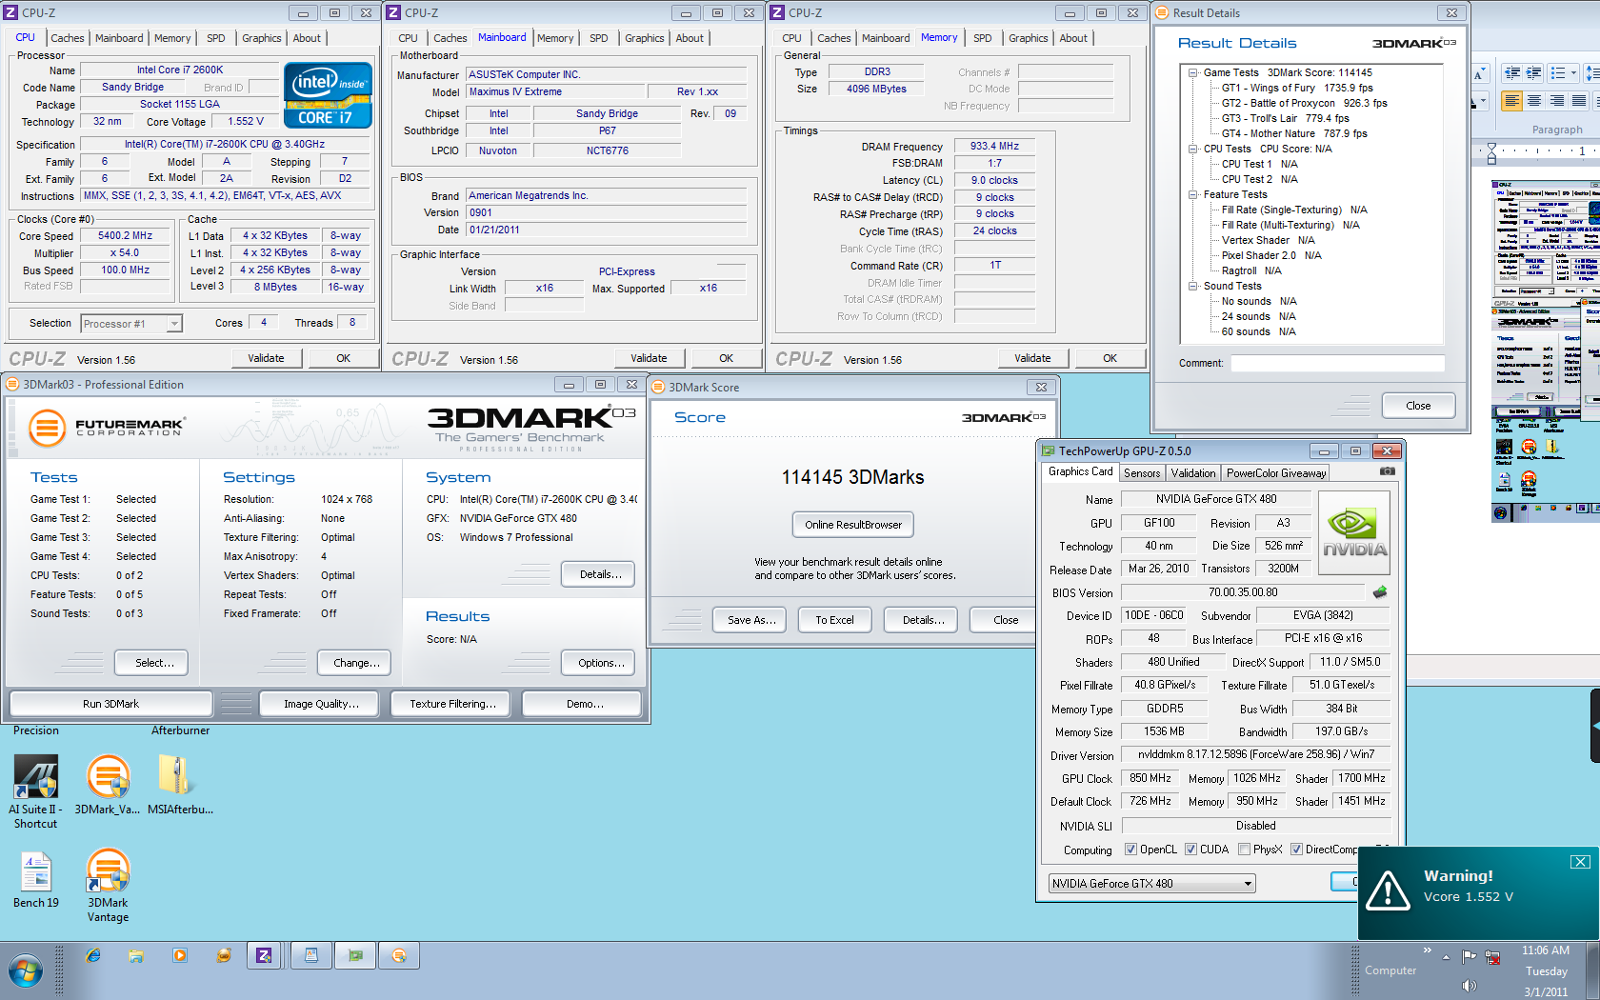Image resolution: width=1600 pixels, height=1000 pixels.
Task: Click the Windows Start orb
Action: point(25,971)
